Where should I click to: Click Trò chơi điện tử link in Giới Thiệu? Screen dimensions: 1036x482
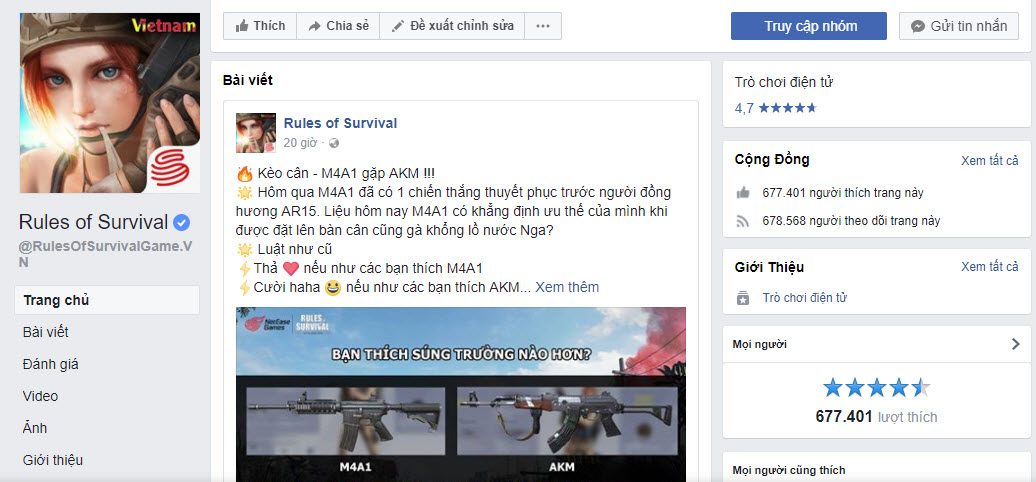tap(805, 298)
